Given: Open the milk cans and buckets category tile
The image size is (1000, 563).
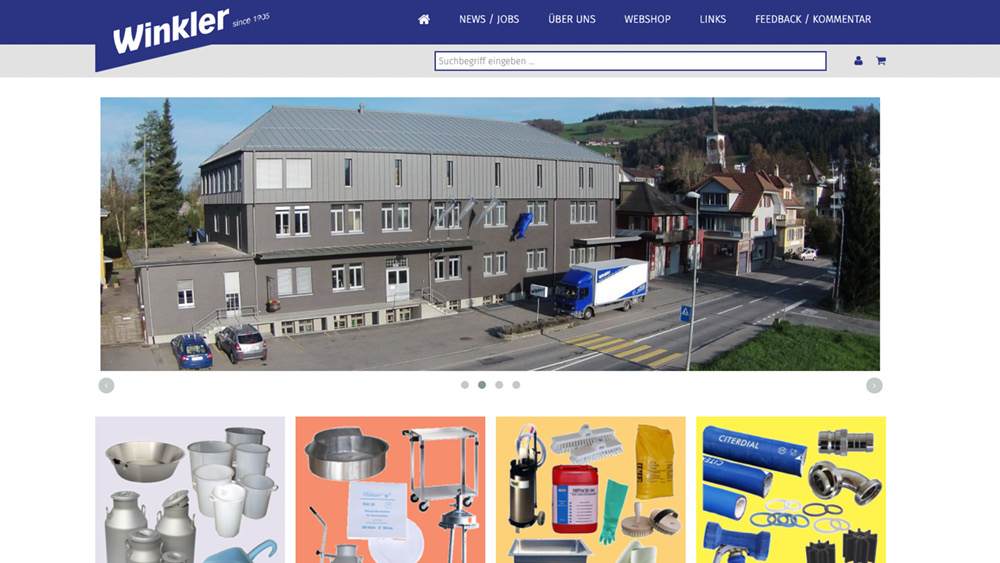Looking at the screenshot, I should tap(190, 490).
